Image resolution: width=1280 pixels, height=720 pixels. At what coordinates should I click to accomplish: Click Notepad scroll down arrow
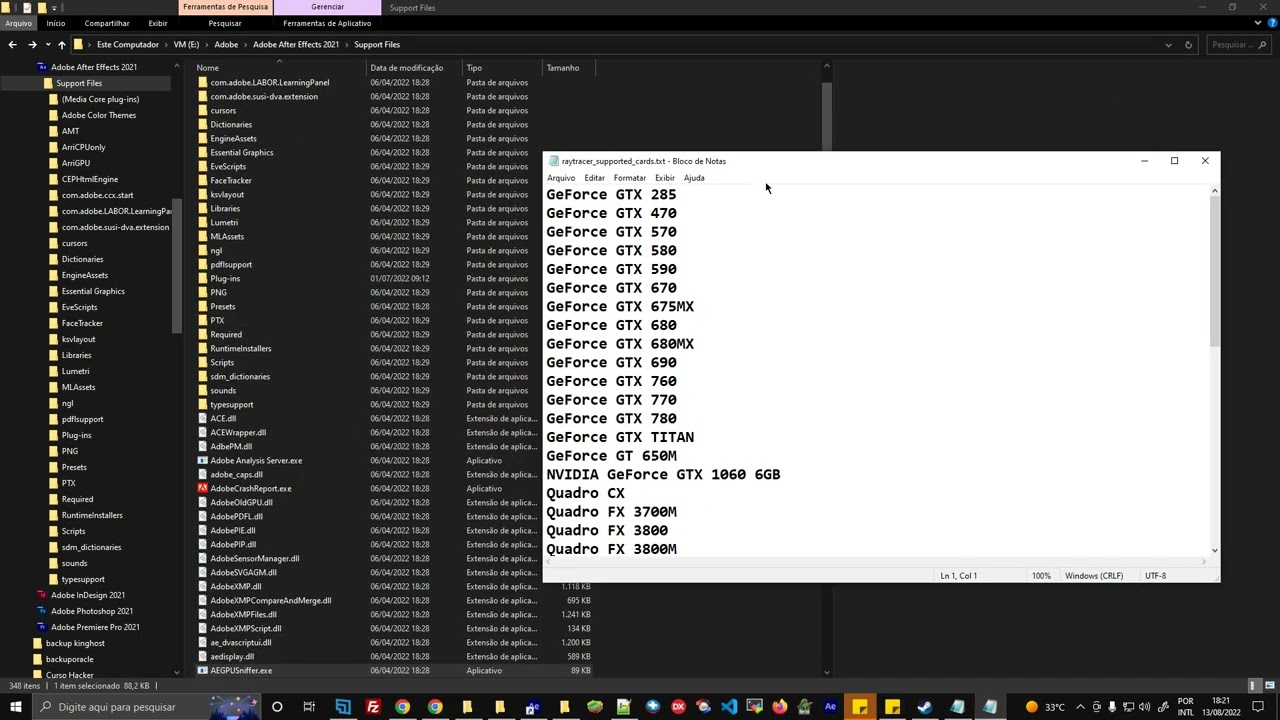point(1215,550)
